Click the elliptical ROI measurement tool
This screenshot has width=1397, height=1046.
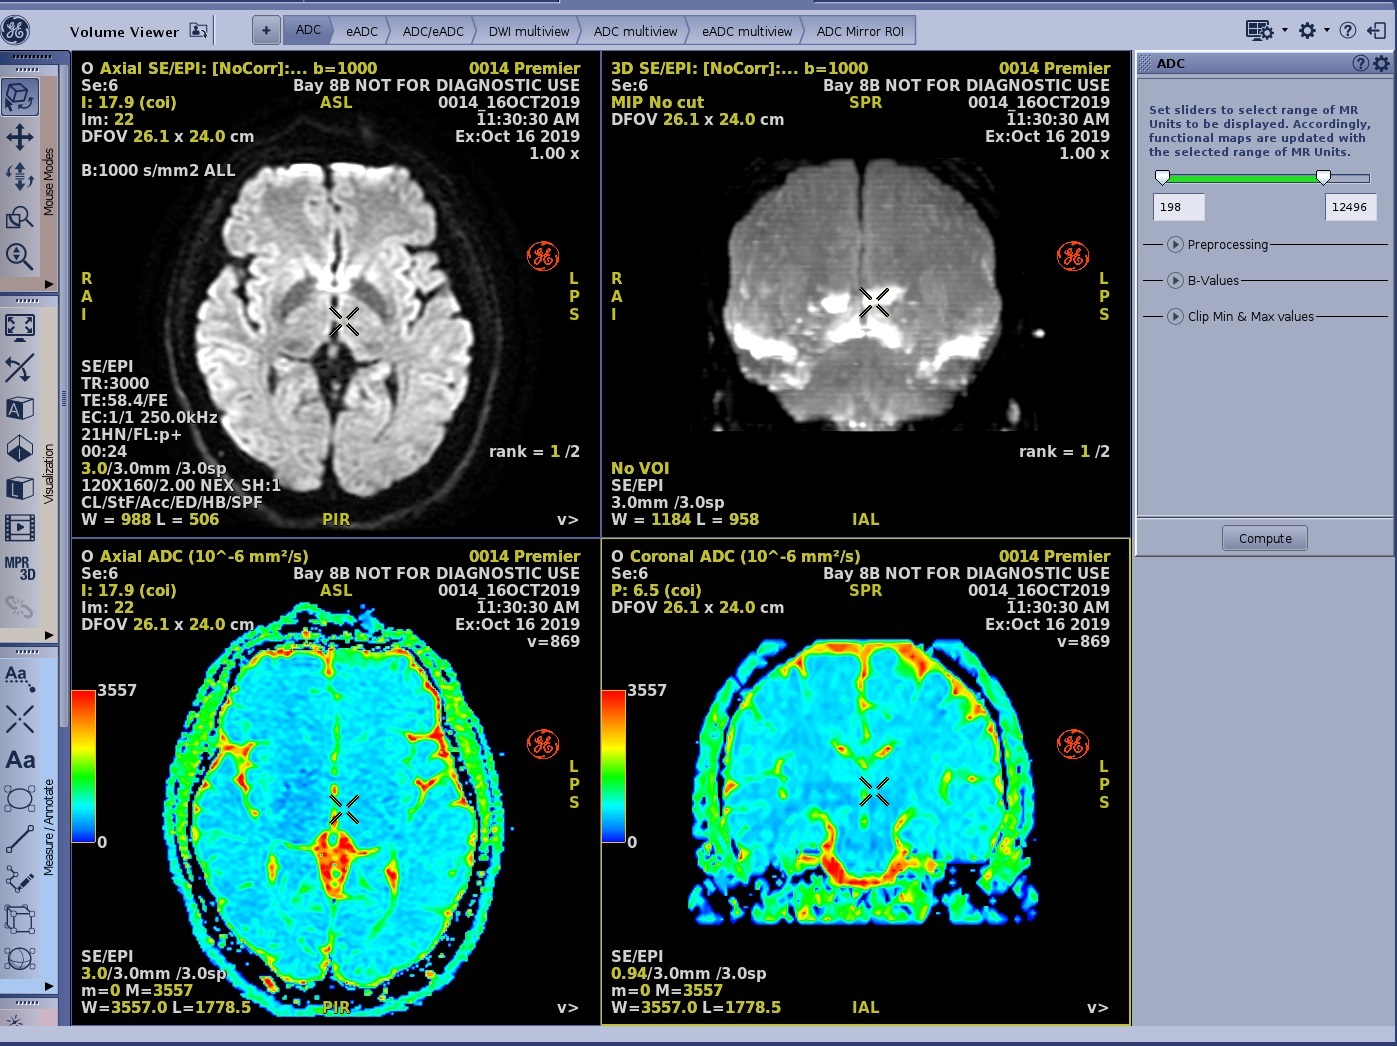(20, 799)
